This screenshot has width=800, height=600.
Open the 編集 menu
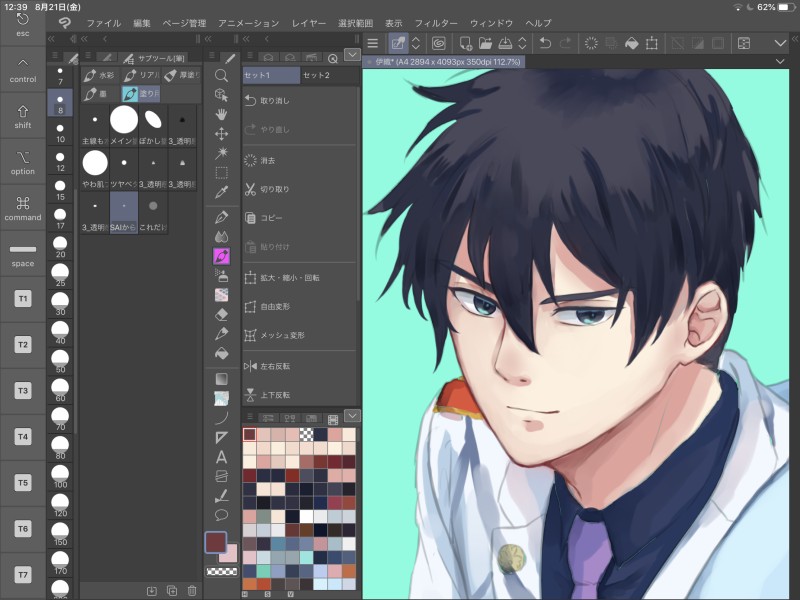(142, 23)
